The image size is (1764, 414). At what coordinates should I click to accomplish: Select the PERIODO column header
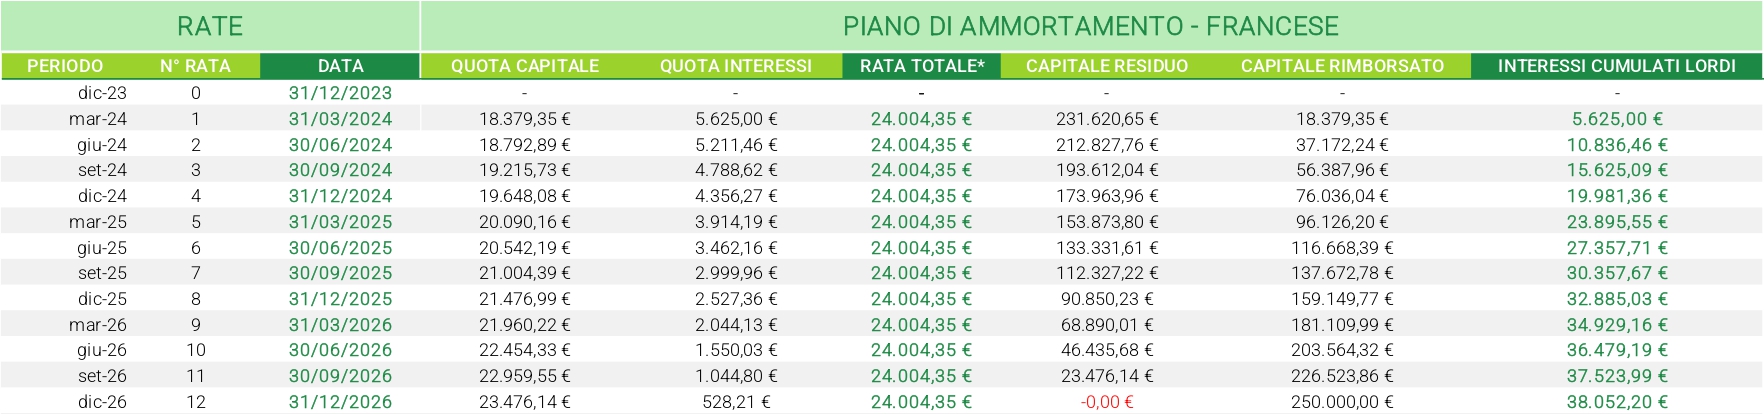pos(65,66)
